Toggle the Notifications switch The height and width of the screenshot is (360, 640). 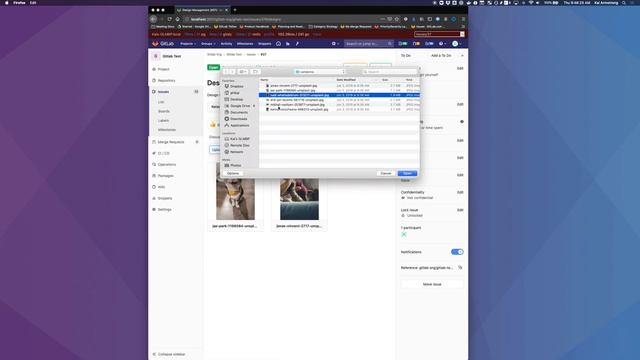pos(457,252)
